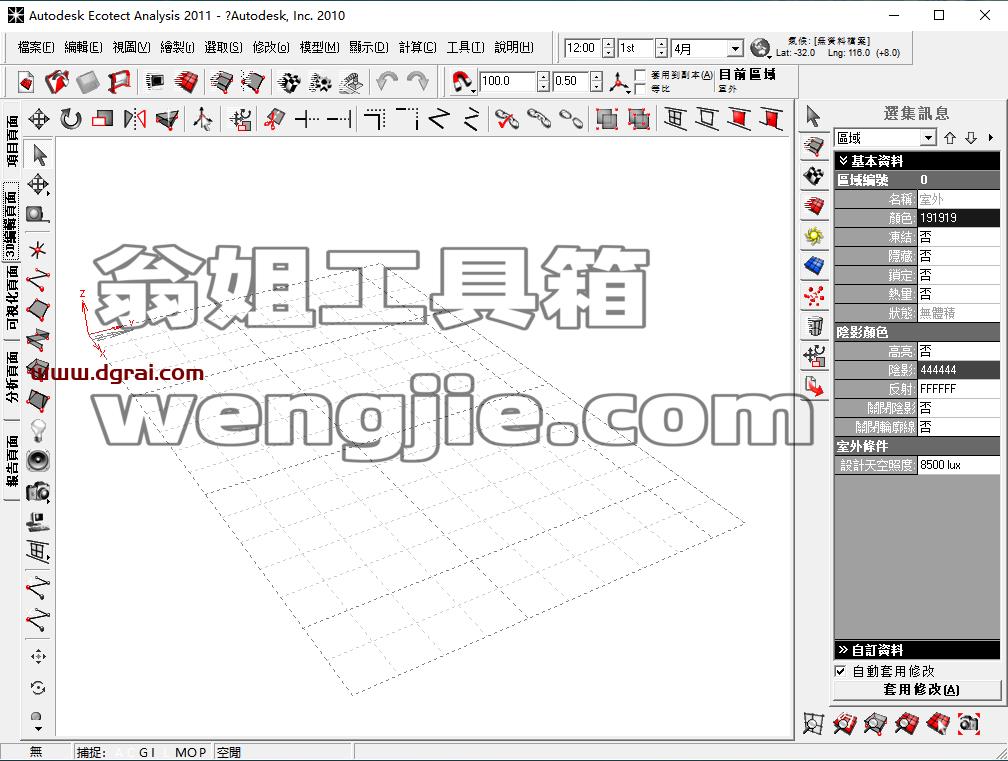
Task: Increase the 100.0 value stepper
Action: point(543,76)
